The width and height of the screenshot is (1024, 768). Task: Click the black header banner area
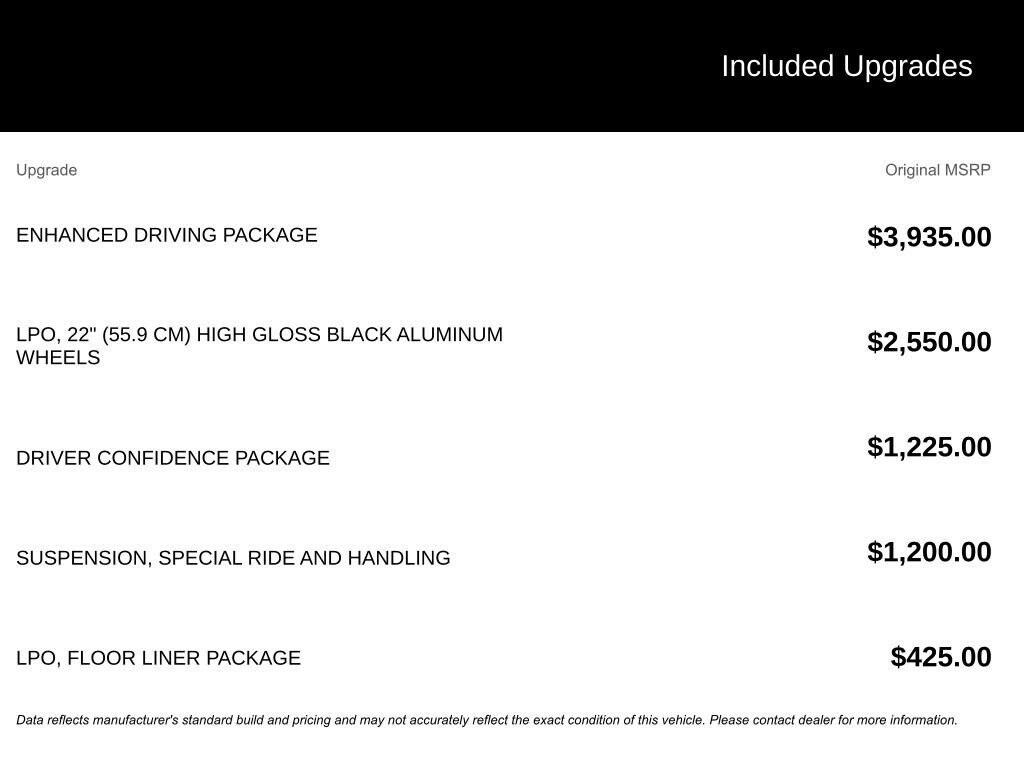[512, 66]
